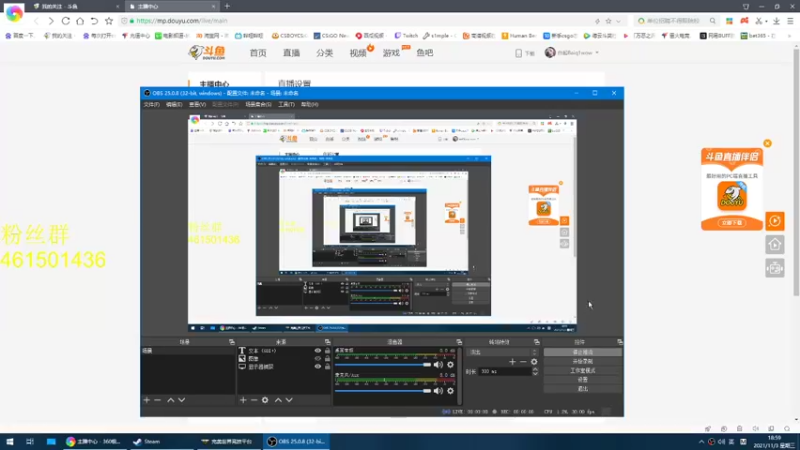The width and height of the screenshot is (800, 450).
Task: Open source properties gear in Sources panel
Action: [265, 400]
